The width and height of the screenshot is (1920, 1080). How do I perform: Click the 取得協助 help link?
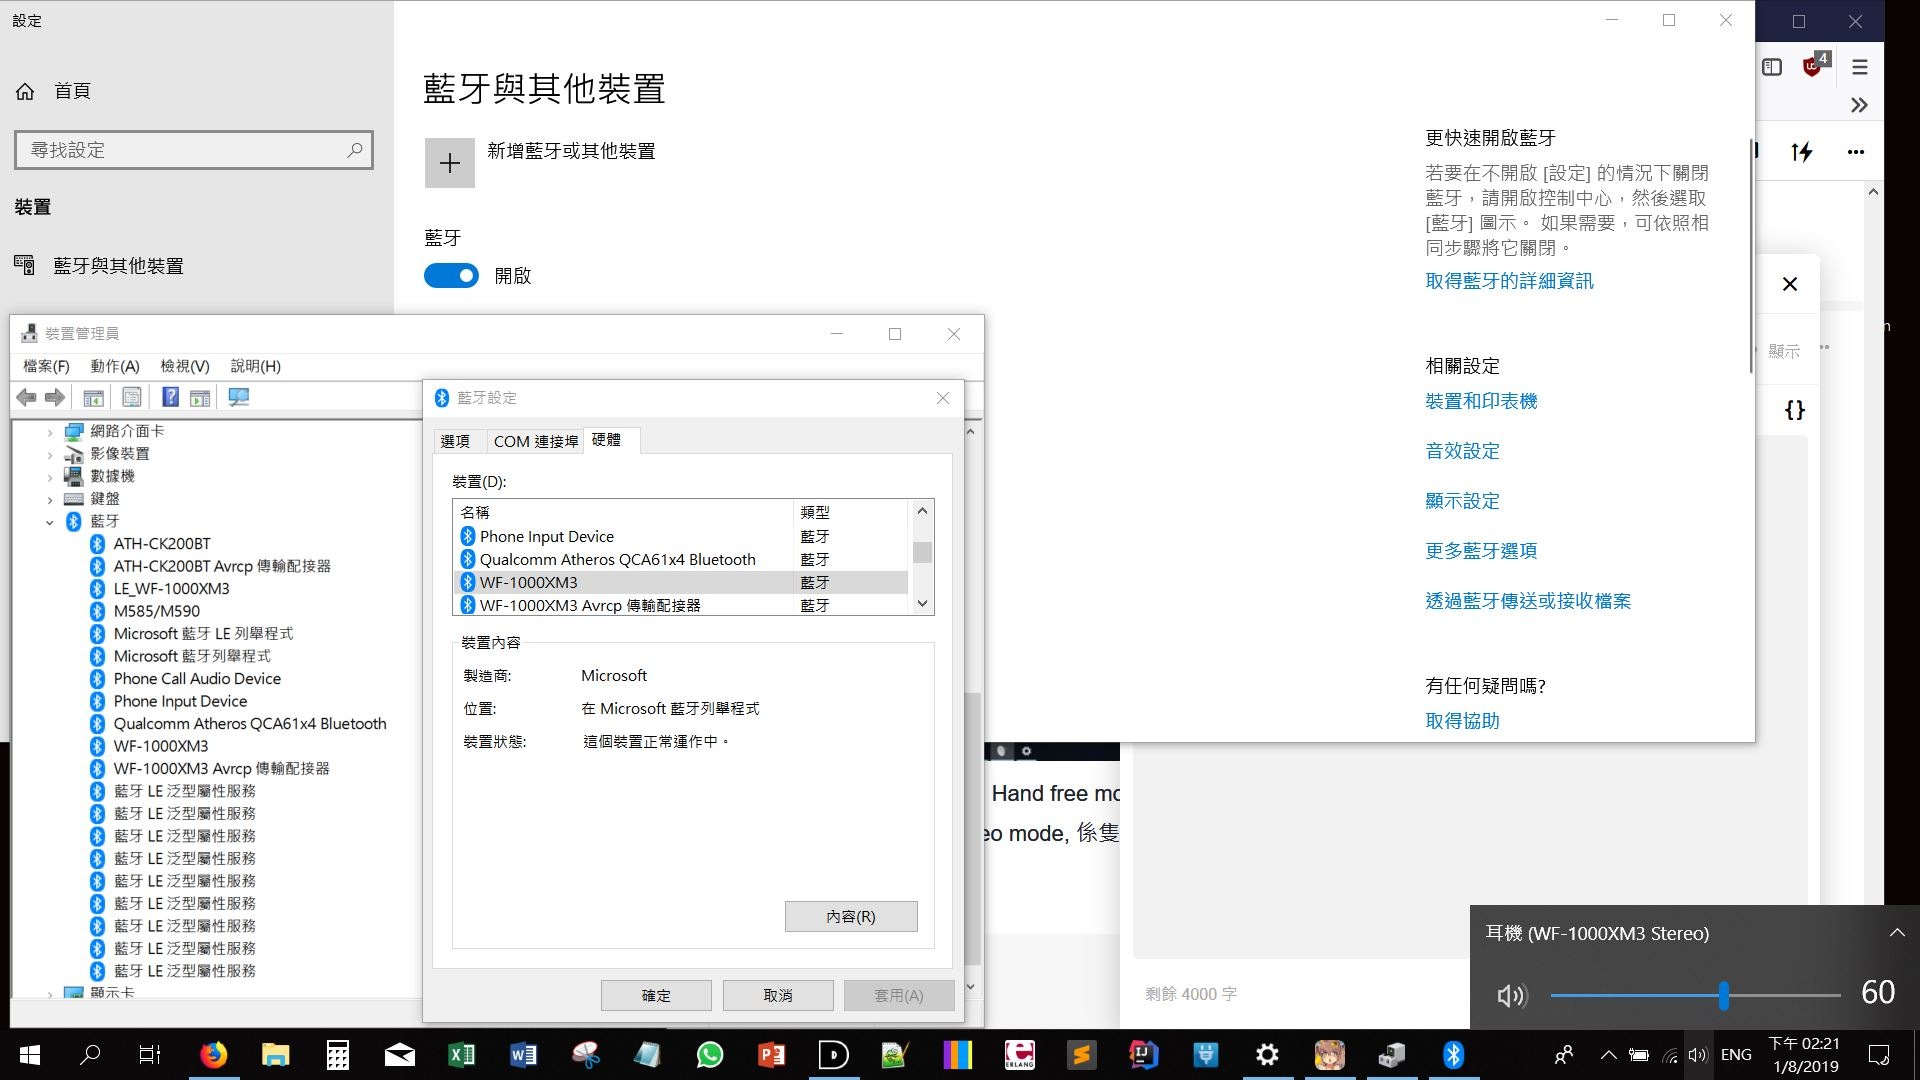(1462, 721)
